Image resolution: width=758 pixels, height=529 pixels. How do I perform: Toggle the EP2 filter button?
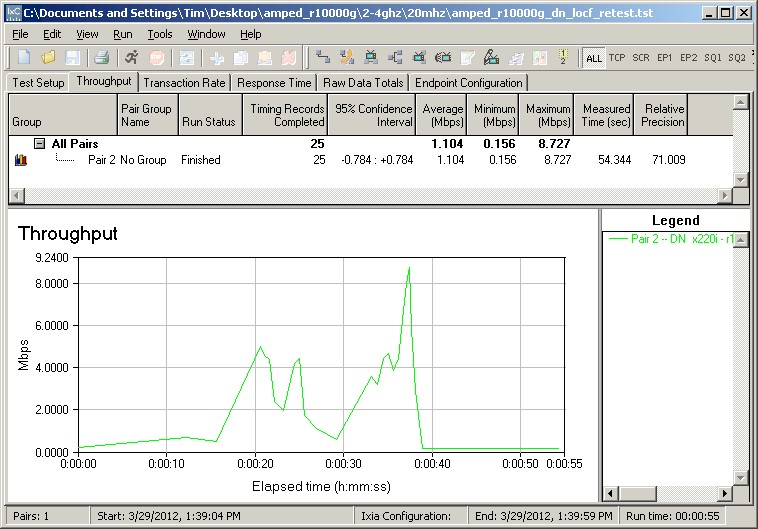point(689,58)
